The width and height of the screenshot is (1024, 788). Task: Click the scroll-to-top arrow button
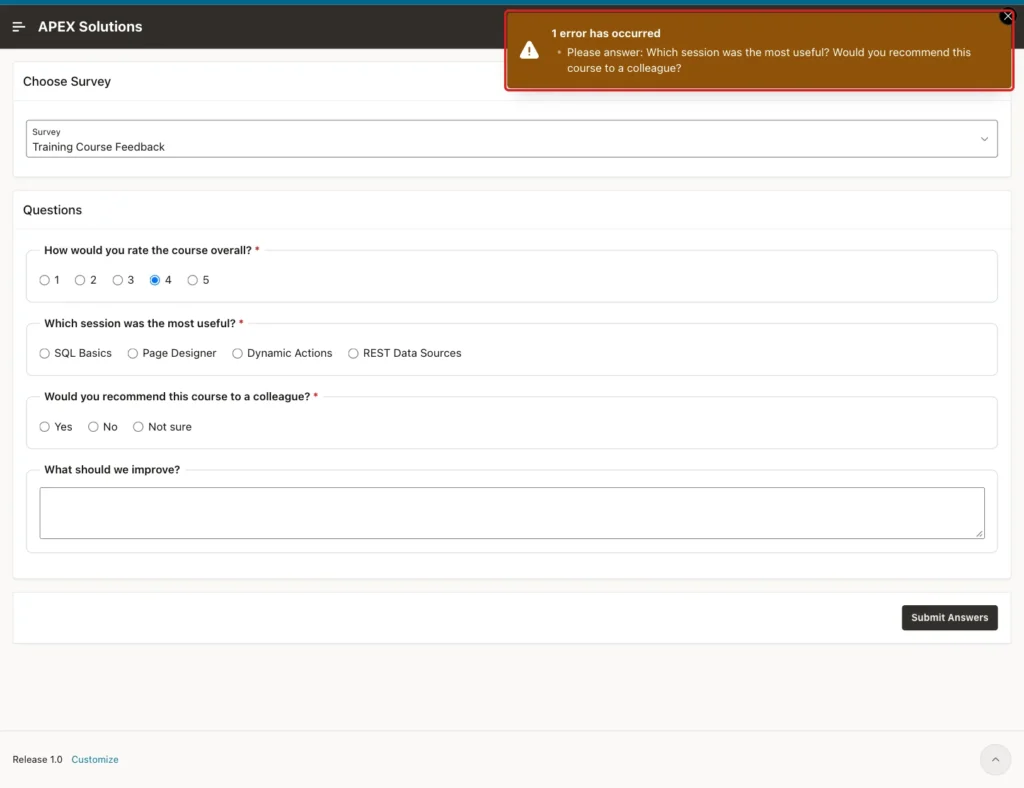[995, 759]
